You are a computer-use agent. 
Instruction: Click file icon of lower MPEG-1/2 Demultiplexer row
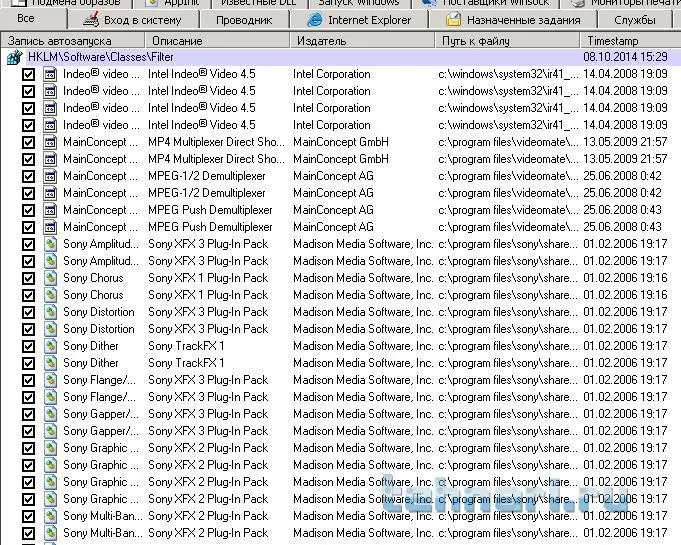tap(50, 193)
